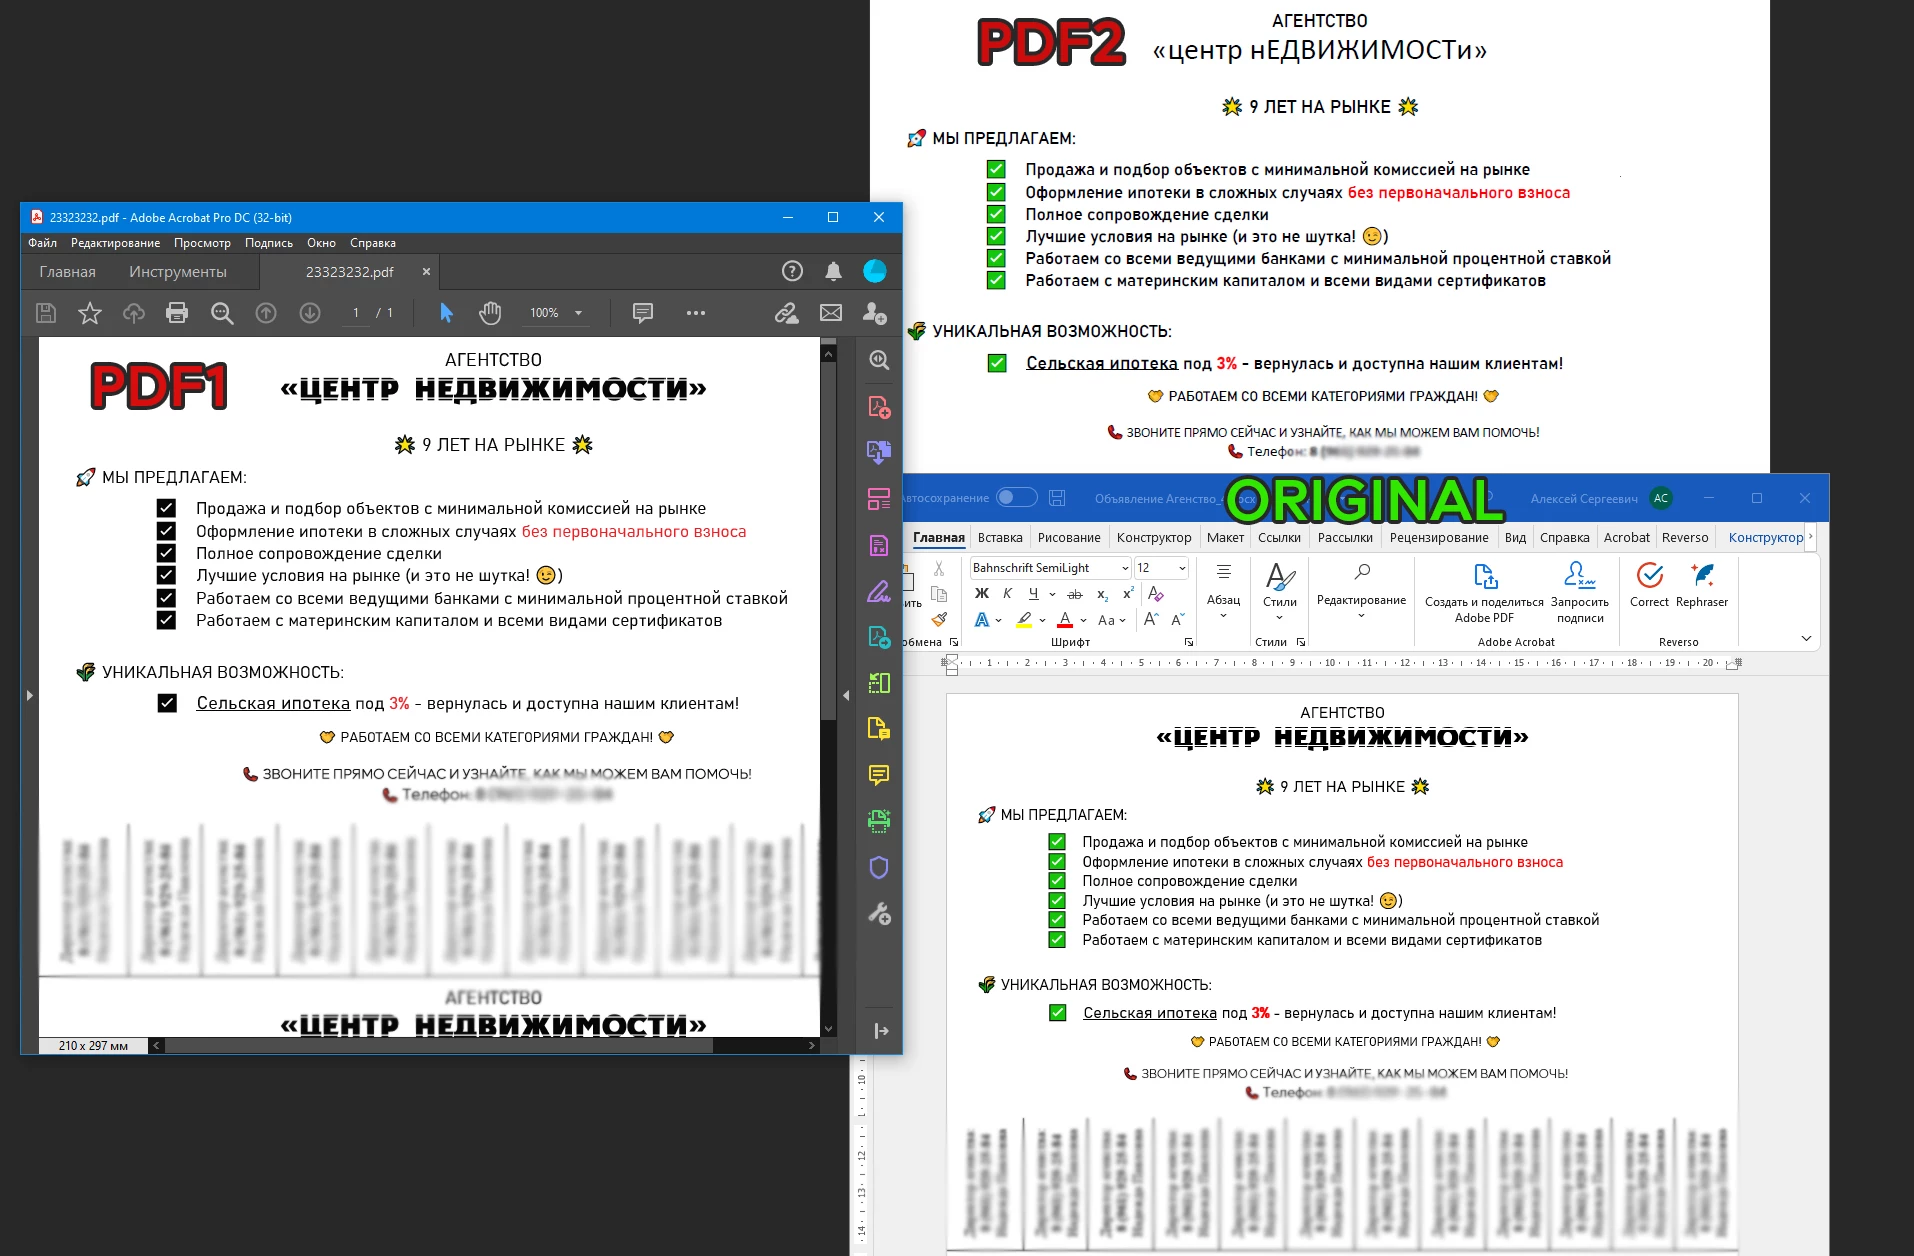Clear all formatting in Word ribbon
Viewport: 1914px width, 1256px height.
coord(1156,594)
